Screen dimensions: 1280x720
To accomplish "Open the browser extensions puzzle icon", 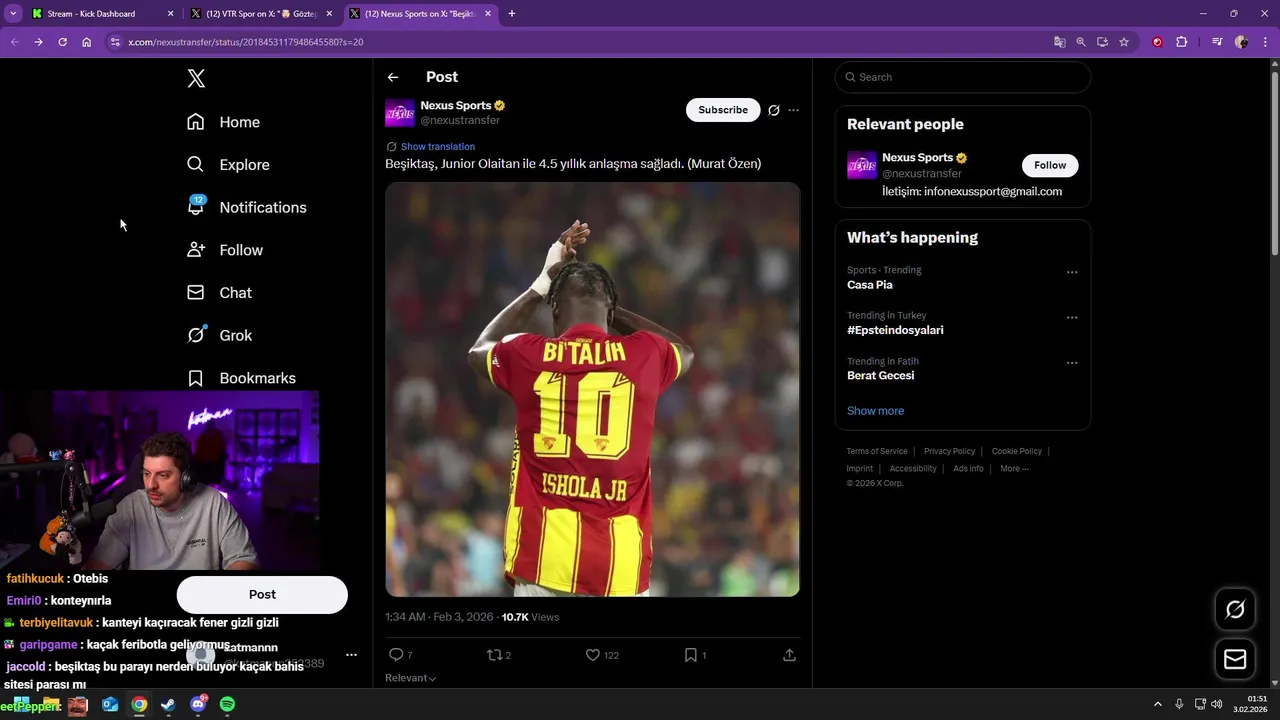I will tap(1182, 42).
